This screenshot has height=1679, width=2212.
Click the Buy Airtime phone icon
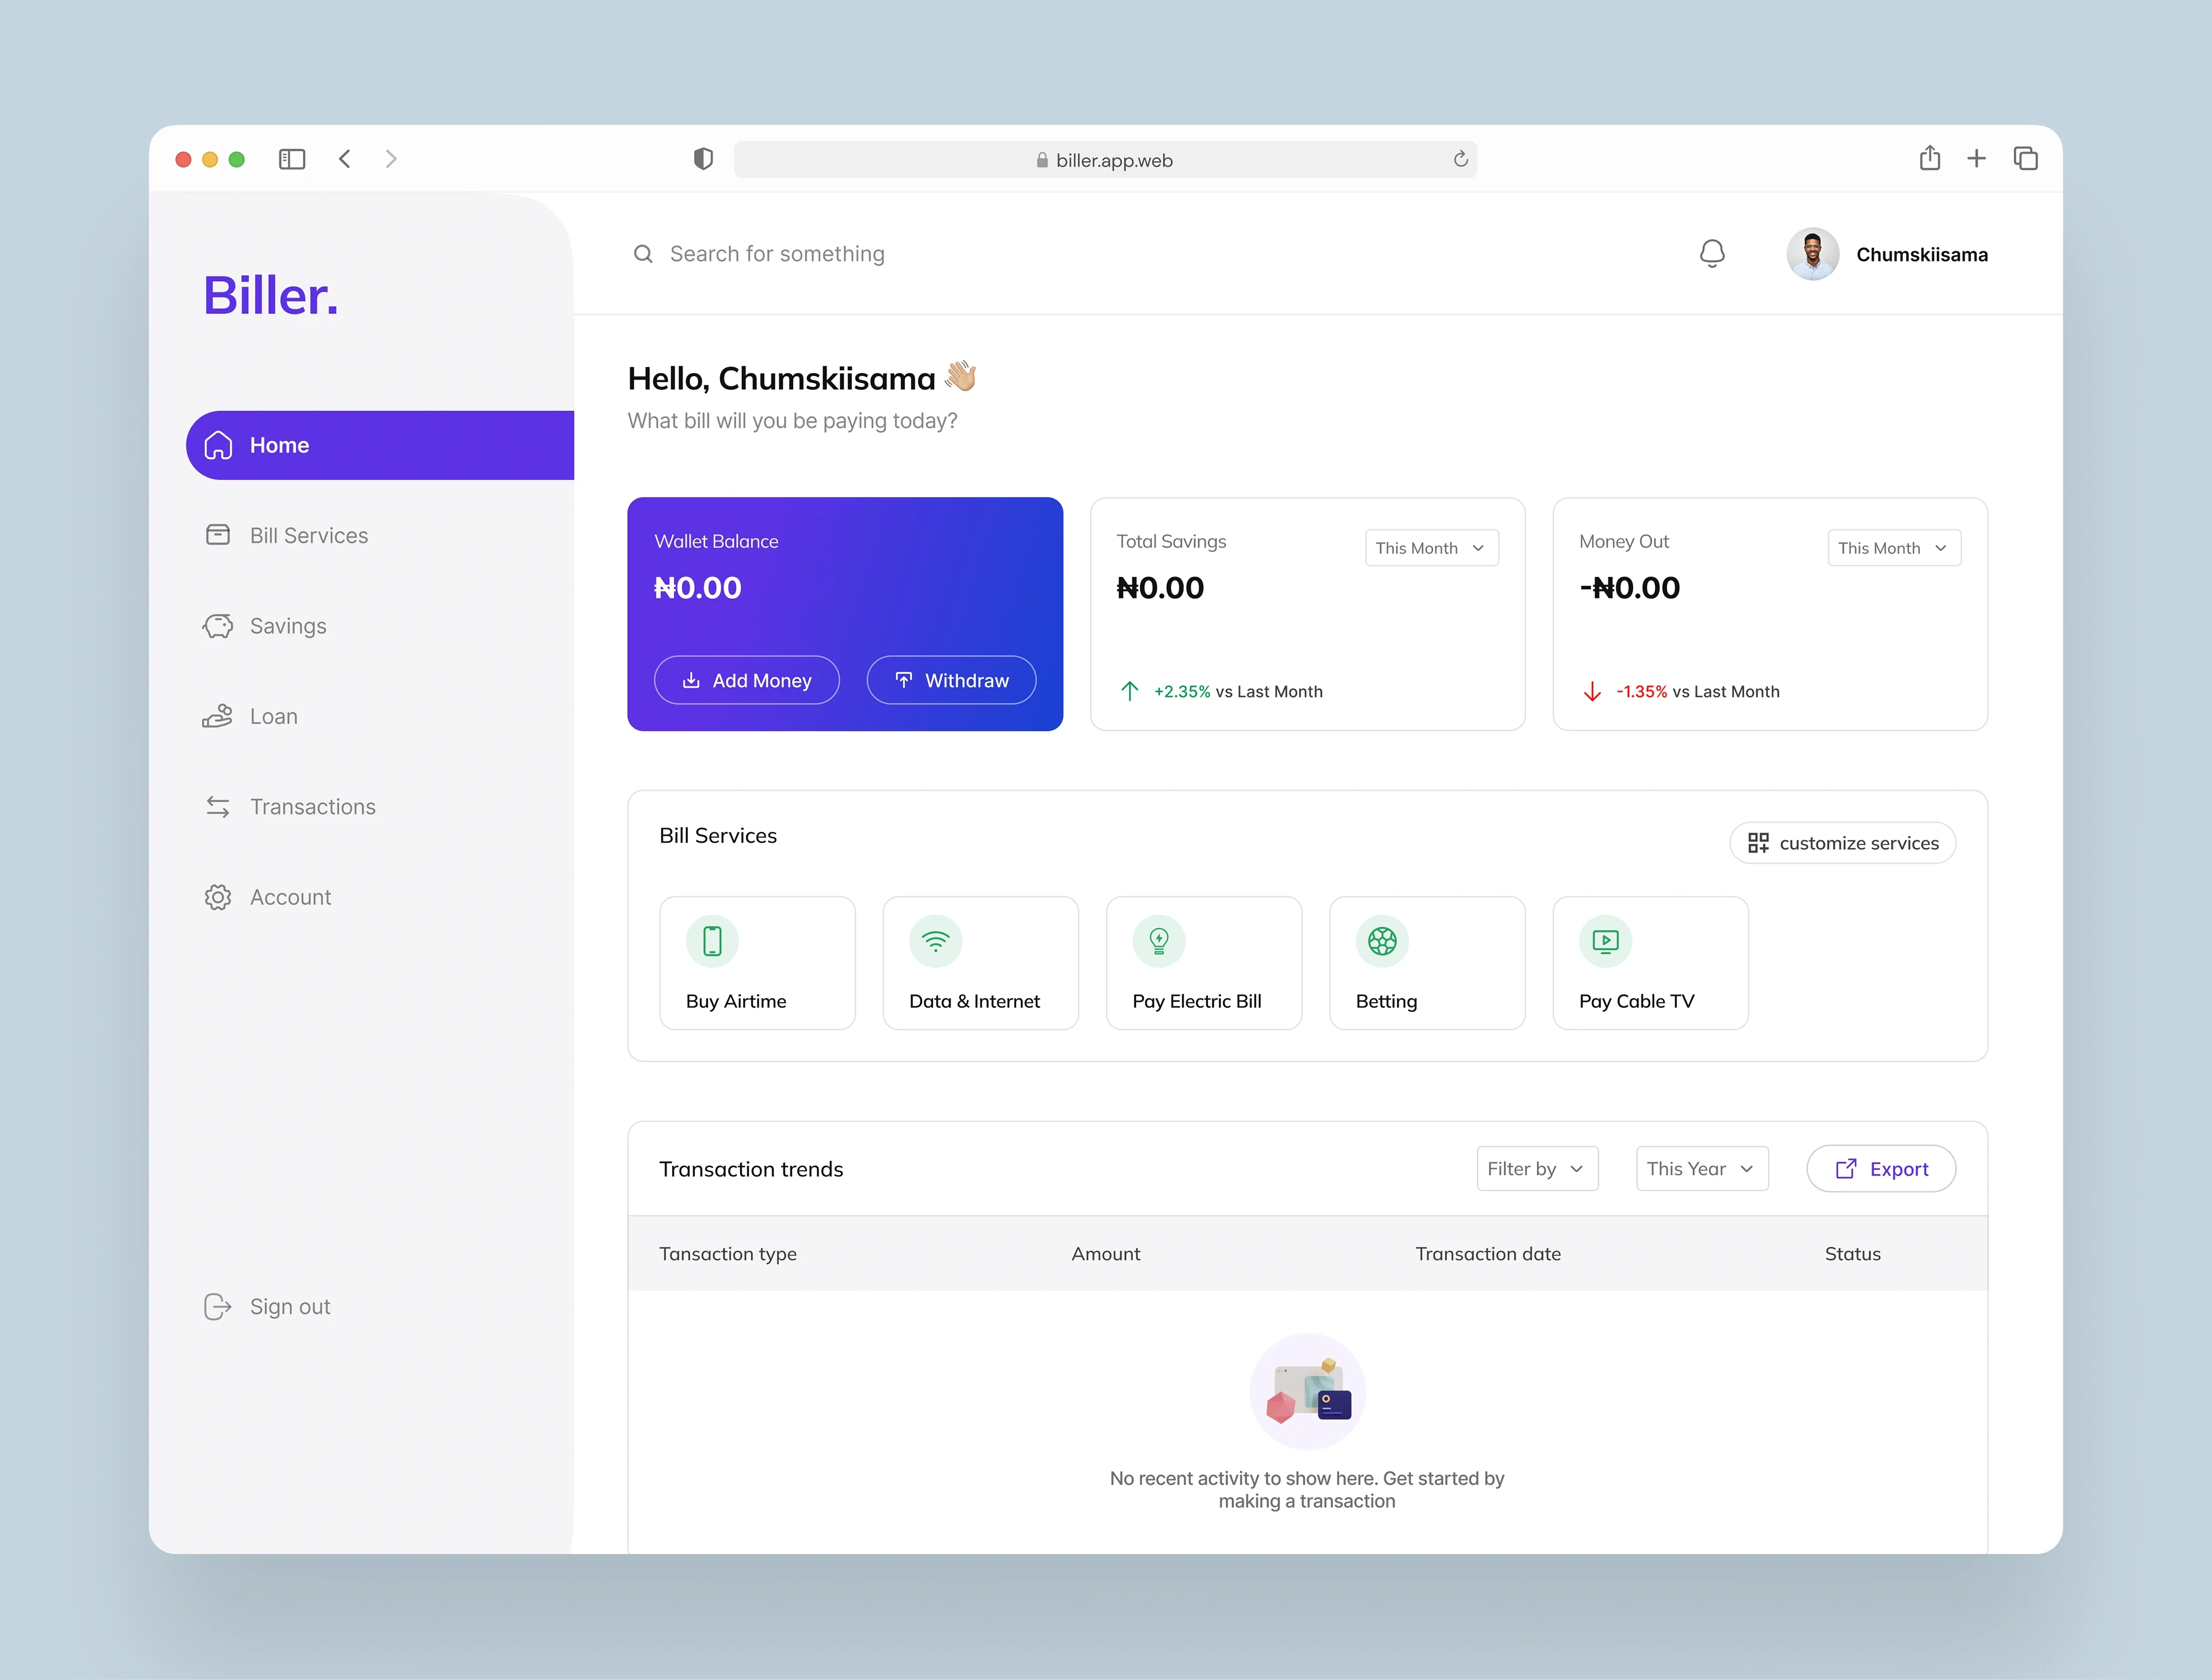(712, 941)
